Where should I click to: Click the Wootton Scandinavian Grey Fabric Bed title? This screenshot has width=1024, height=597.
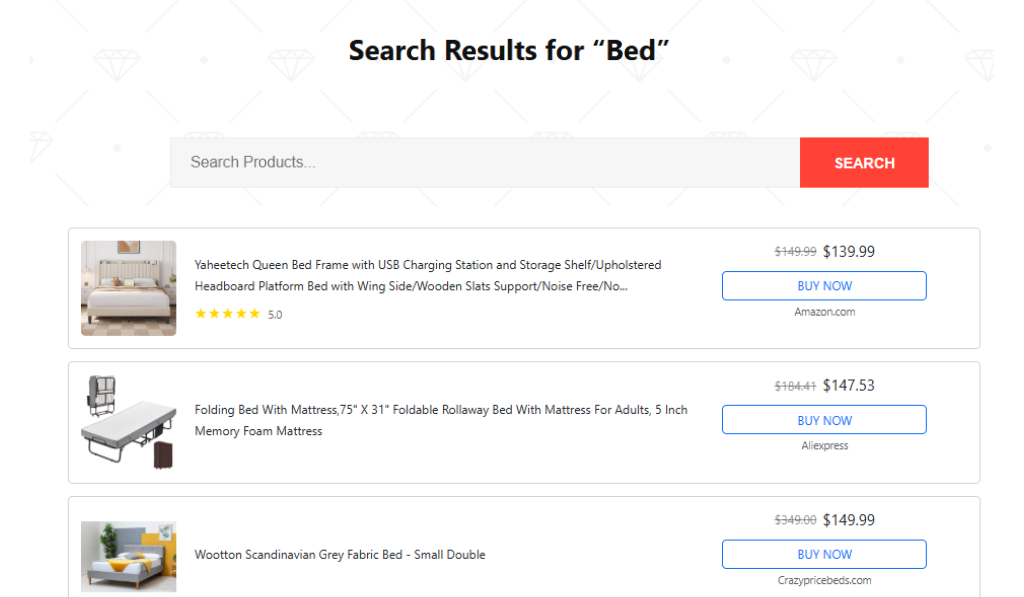(340, 554)
